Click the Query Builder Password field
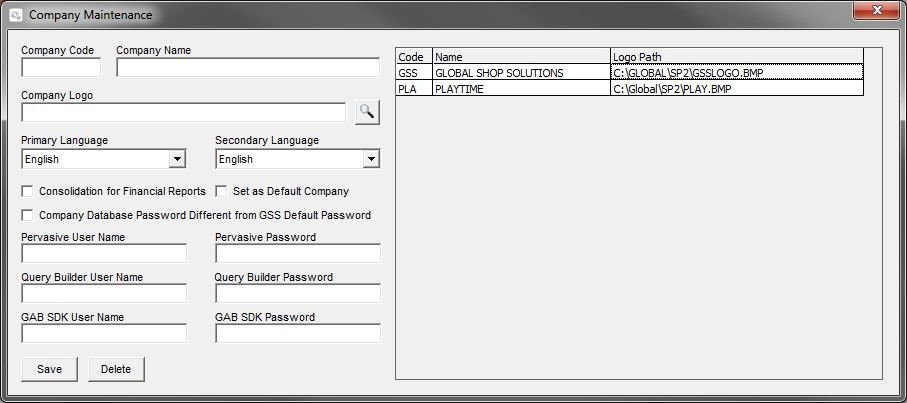This screenshot has width=907, height=403. tap(298, 293)
